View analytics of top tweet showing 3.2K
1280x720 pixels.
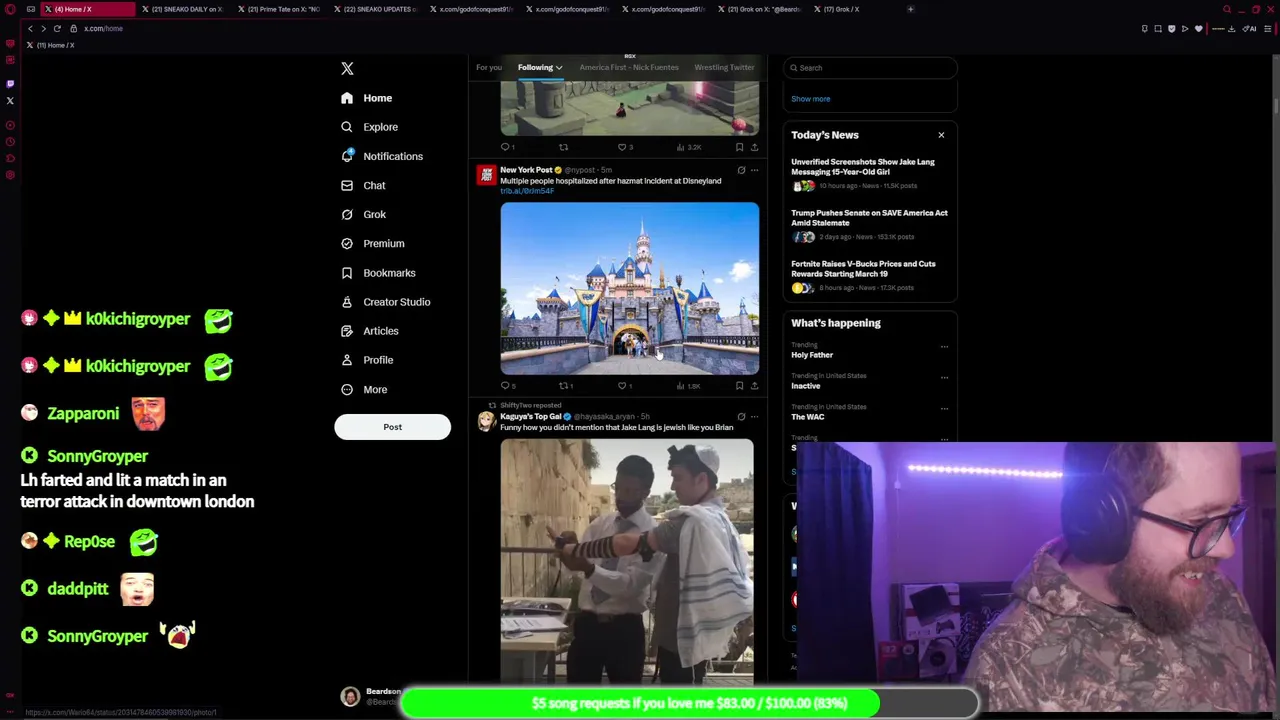(x=689, y=147)
